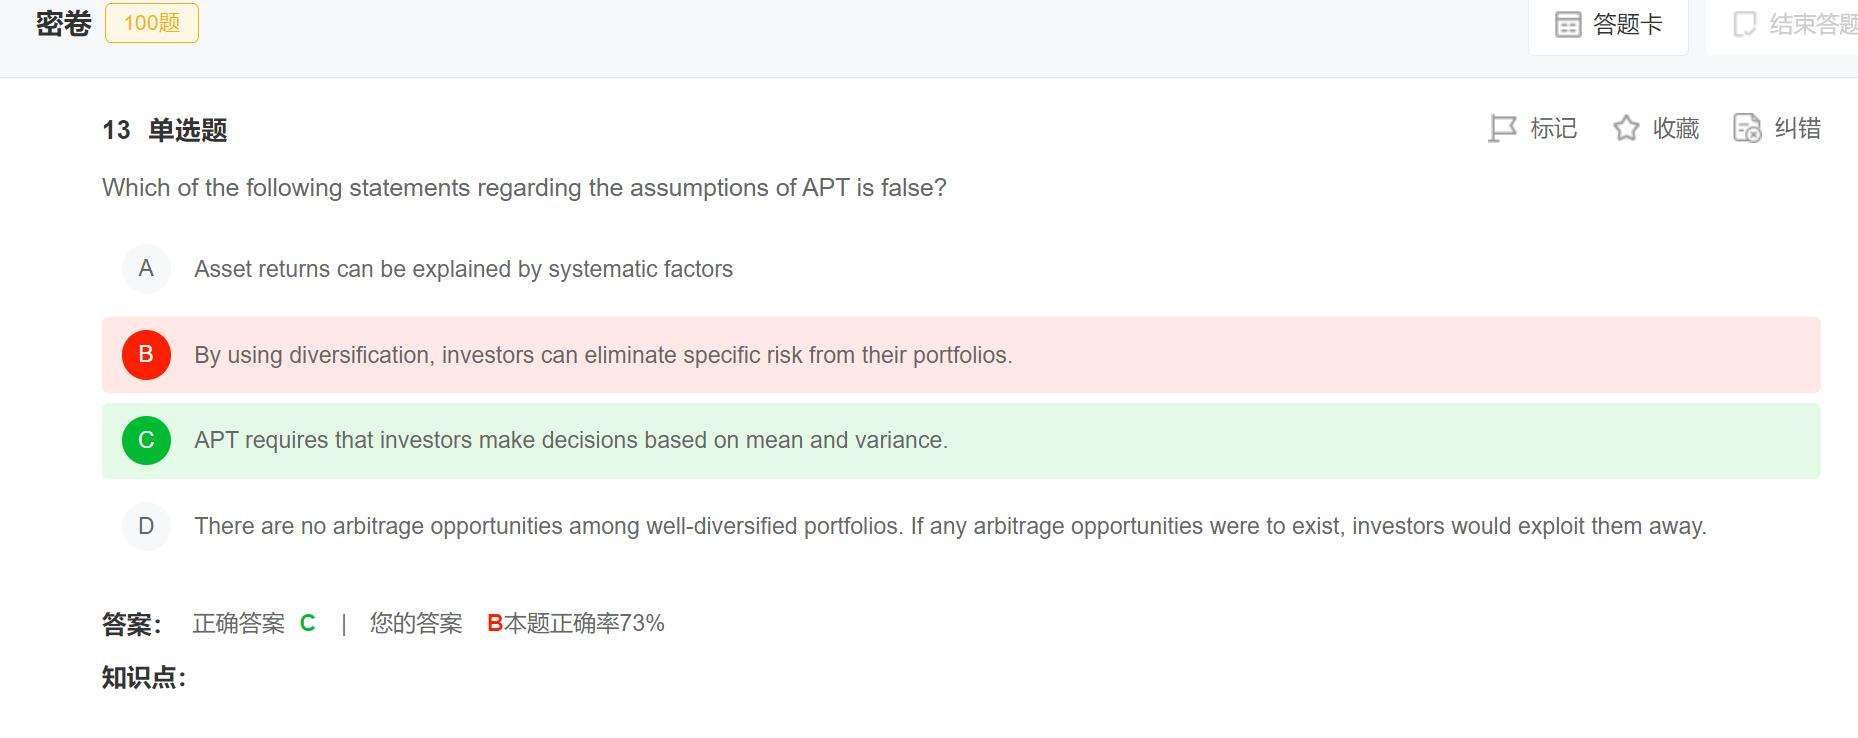Click the 纠错 text link
The height and width of the screenshot is (738, 1858).
click(1797, 129)
